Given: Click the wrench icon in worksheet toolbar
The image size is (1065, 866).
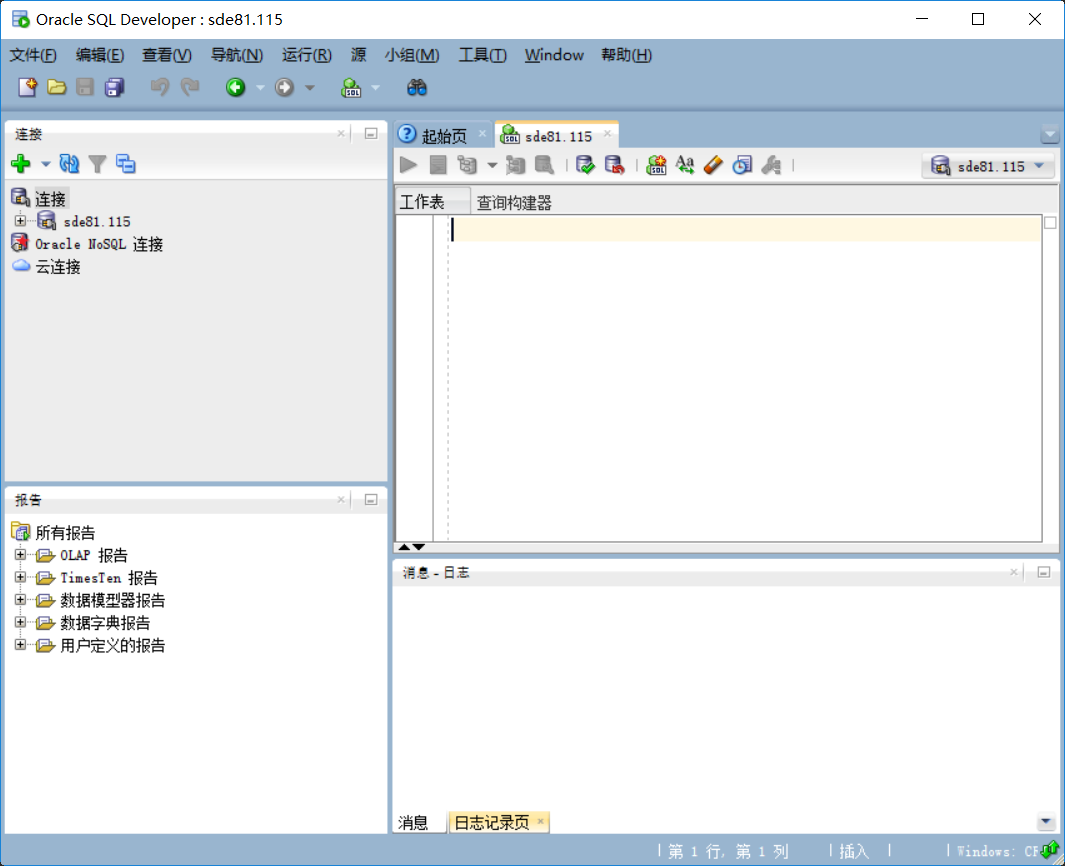Looking at the screenshot, I should click(x=771, y=165).
